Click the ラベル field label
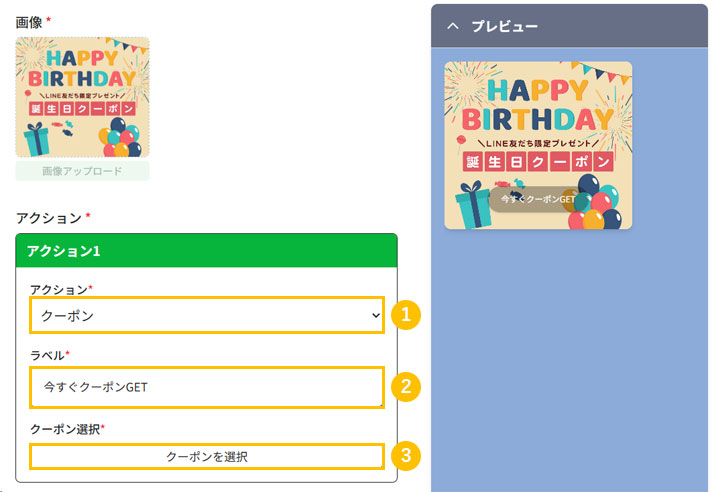715x492 pixels. [x=49, y=355]
